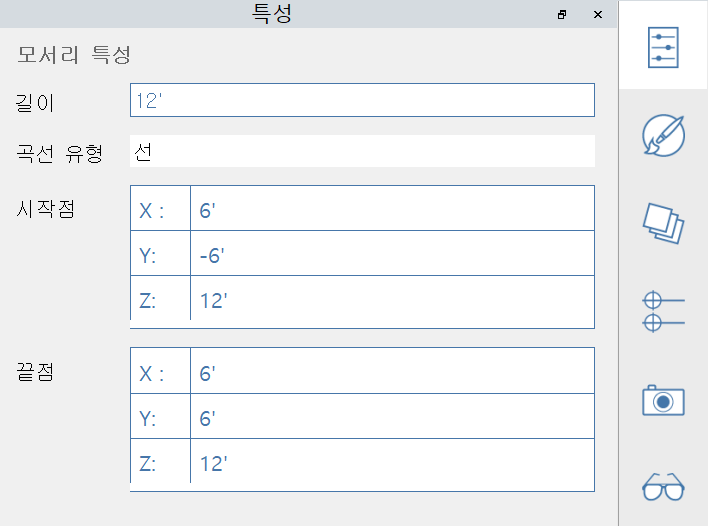Open the Location crosshair lines panel
This screenshot has width=708, height=526.
pyautogui.click(x=663, y=310)
